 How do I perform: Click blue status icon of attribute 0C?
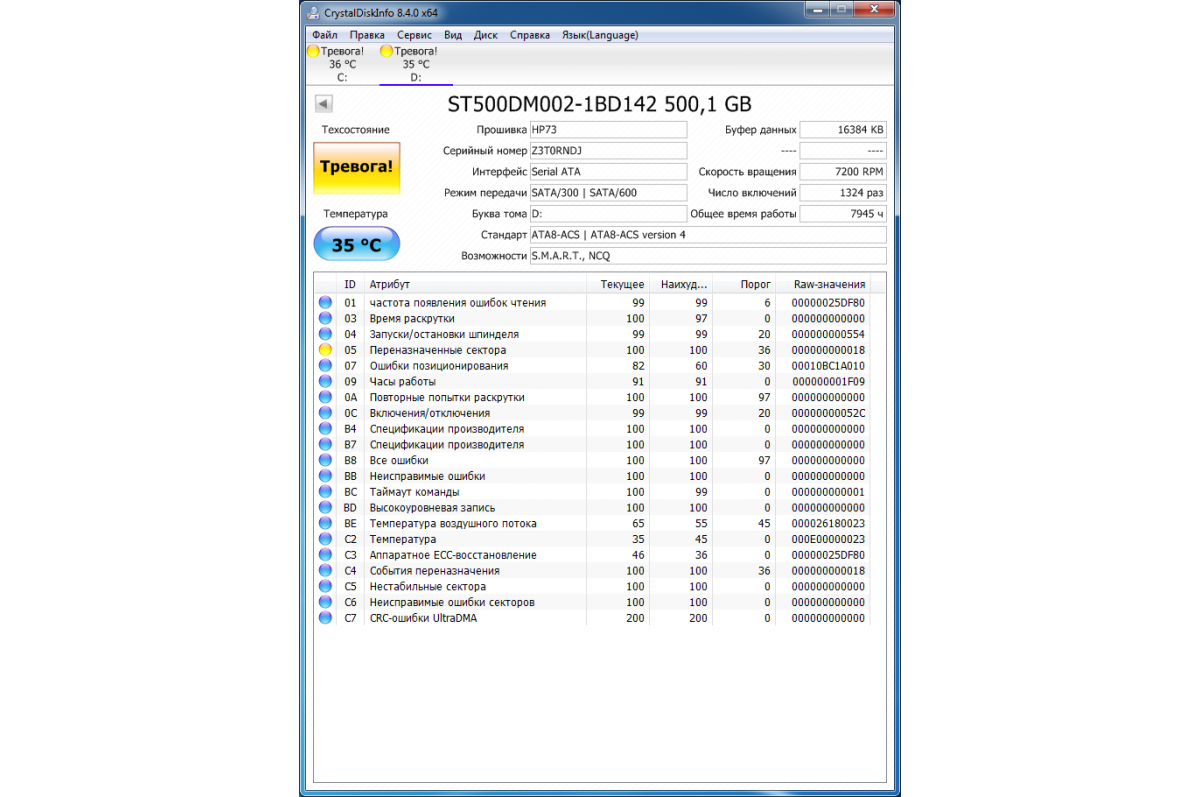point(325,413)
